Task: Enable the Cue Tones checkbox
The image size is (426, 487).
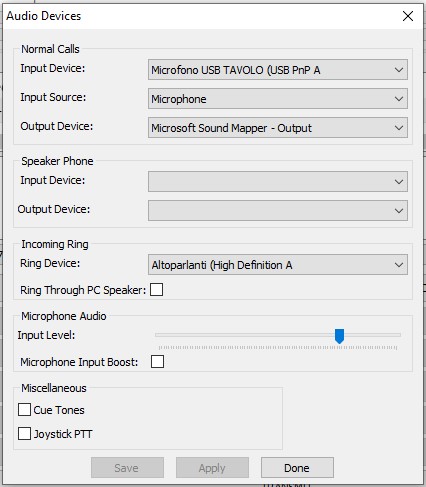Action: [x=24, y=410]
